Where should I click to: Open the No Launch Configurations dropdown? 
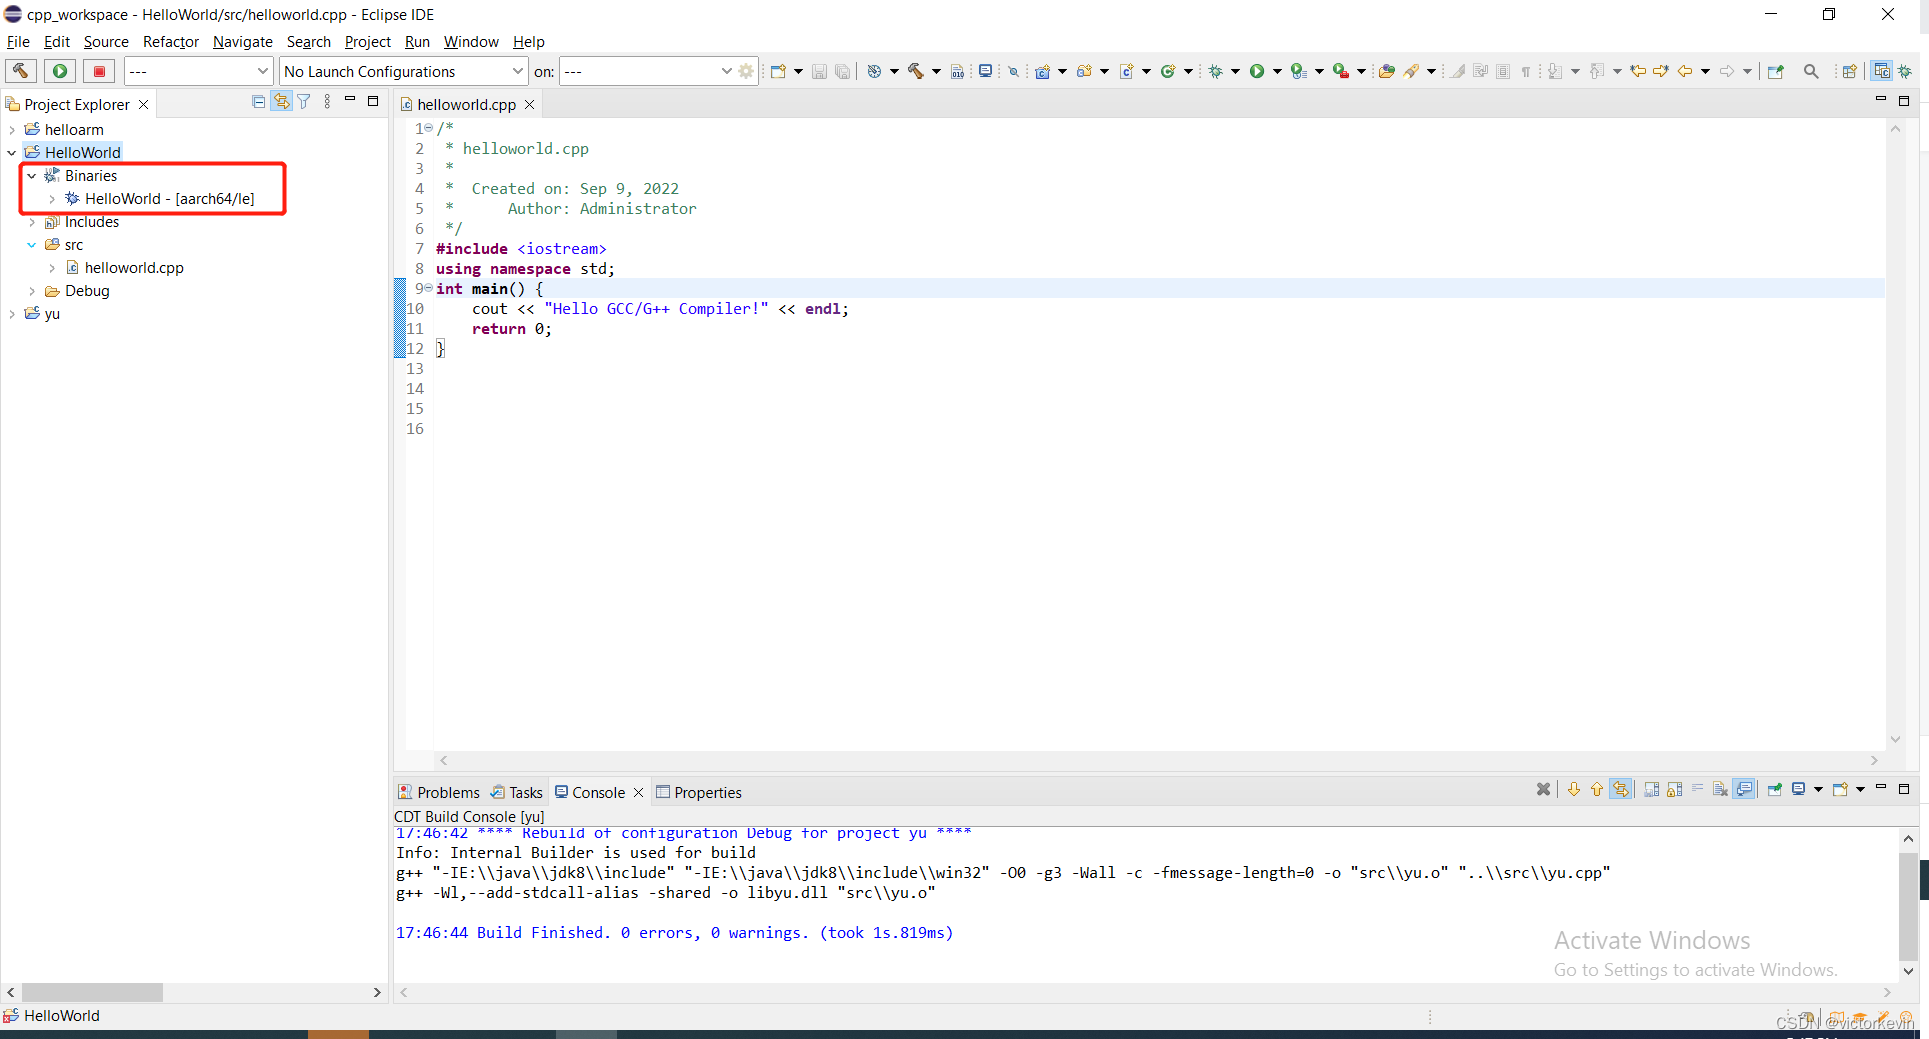(x=519, y=71)
